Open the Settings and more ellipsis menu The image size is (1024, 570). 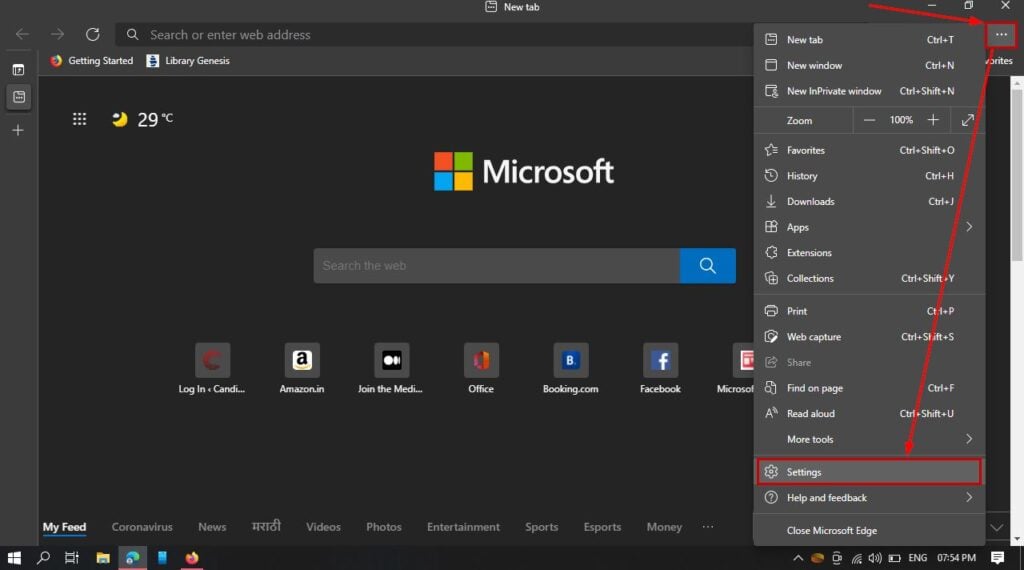(1001, 35)
